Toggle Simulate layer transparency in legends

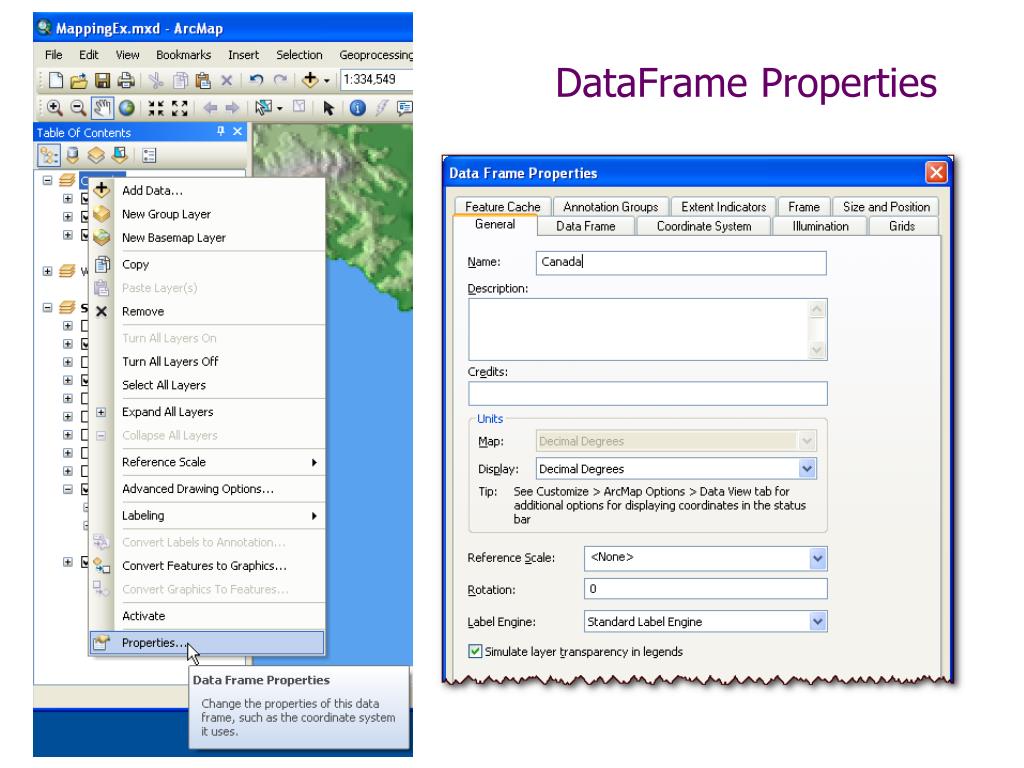[x=475, y=651]
